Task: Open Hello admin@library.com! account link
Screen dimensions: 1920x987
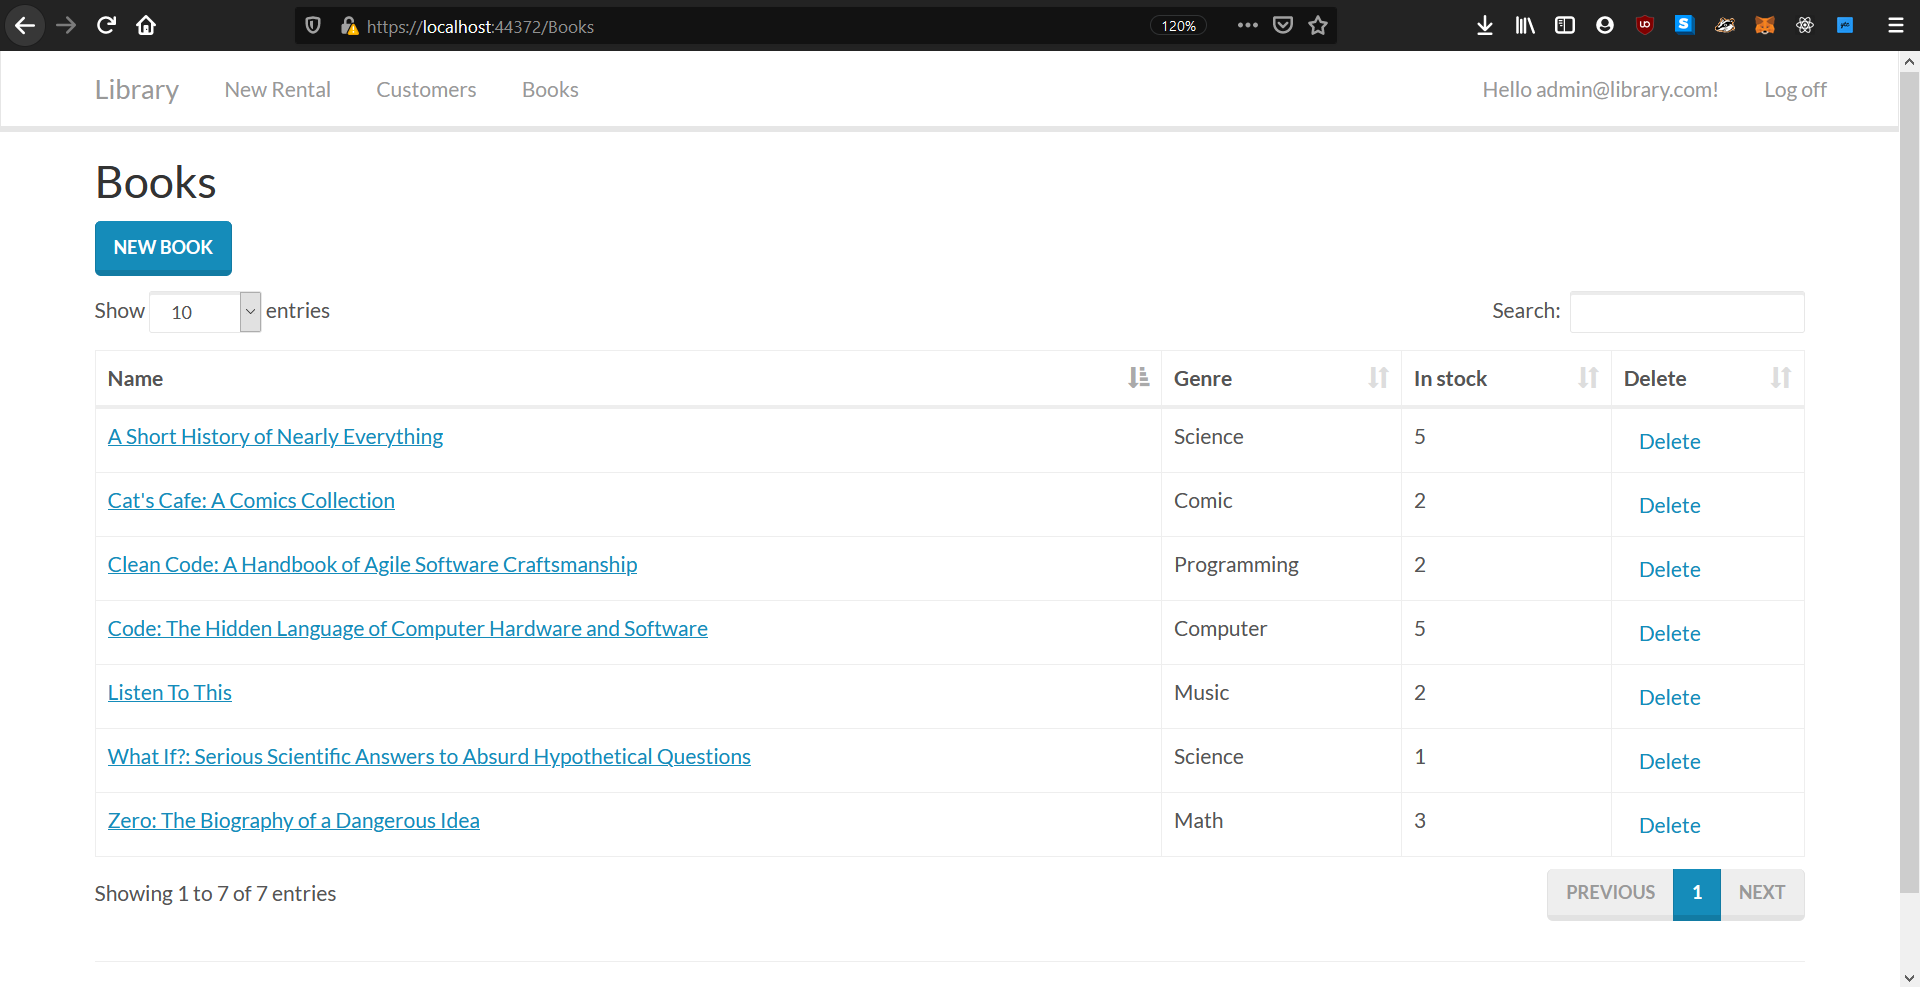Action: coord(1600,90)
